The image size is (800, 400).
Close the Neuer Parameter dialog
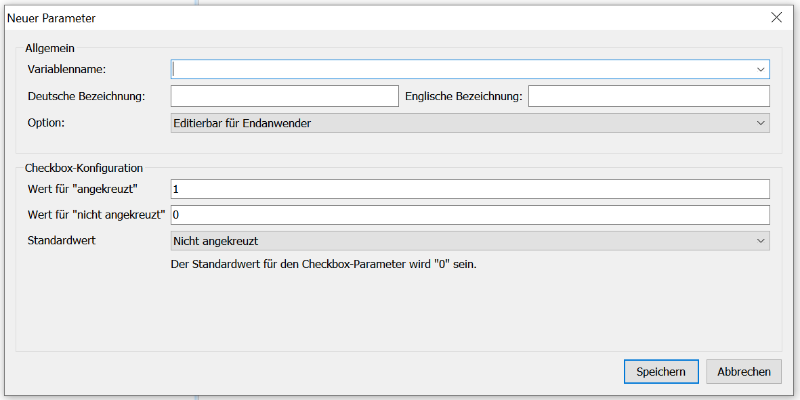pos(777,18)
